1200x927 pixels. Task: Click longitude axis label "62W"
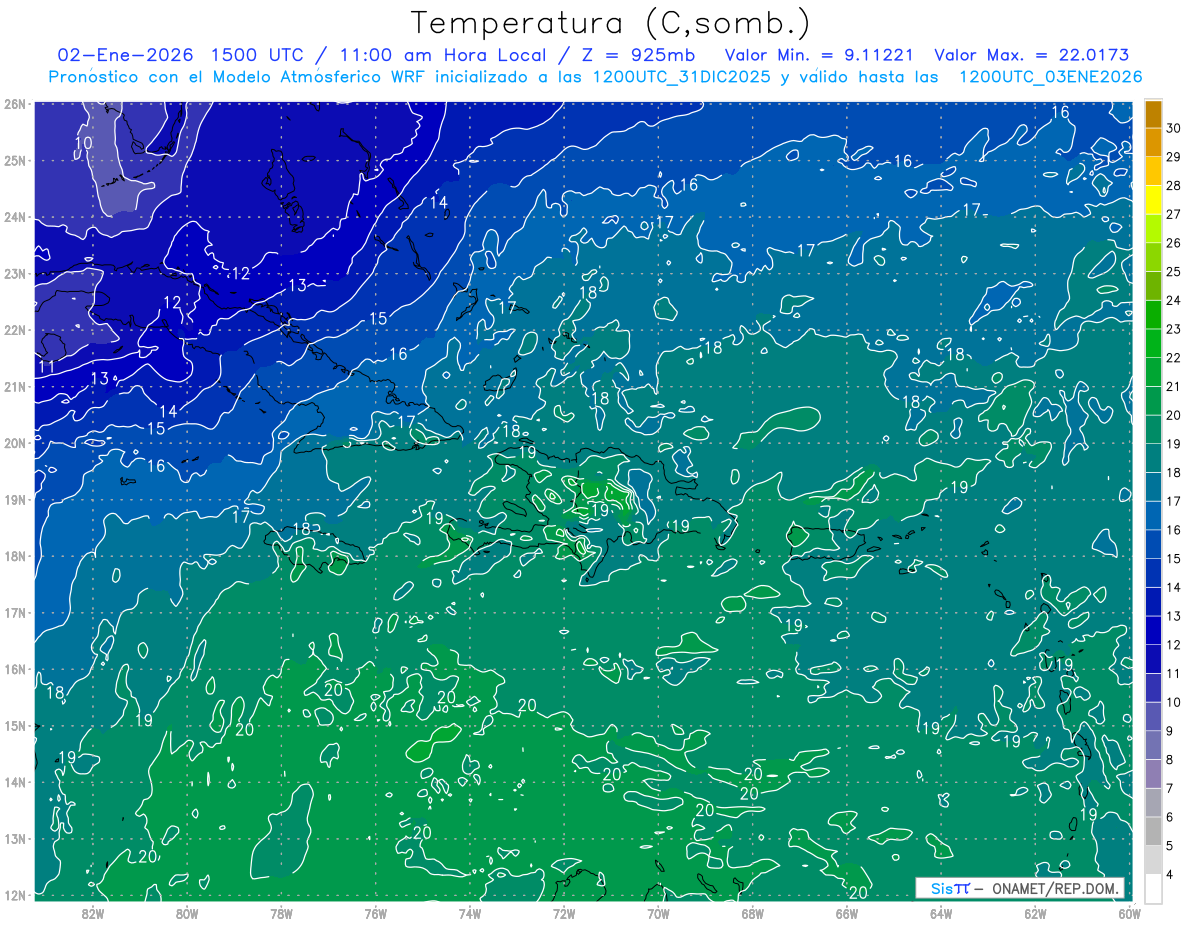pos(1035,913)
